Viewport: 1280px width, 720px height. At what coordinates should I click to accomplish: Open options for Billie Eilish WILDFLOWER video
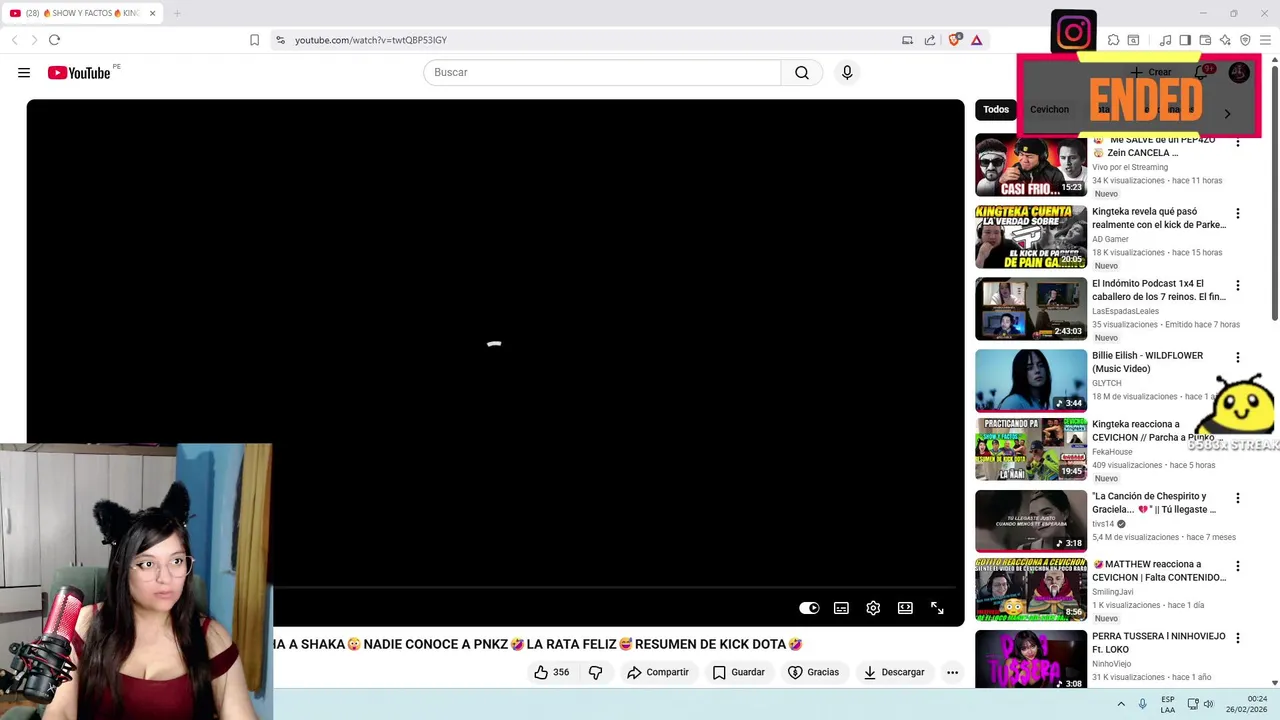[x=1237, y=357]
